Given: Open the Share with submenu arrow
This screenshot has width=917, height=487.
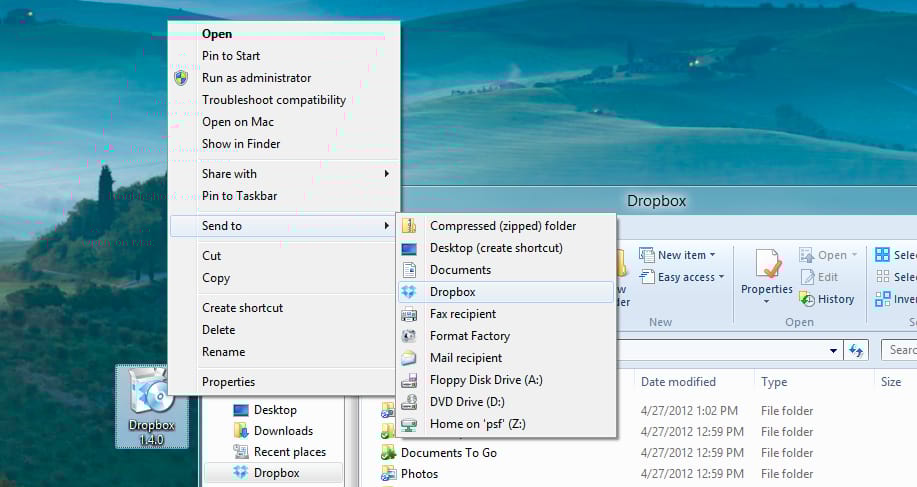Looking at the screenshot, I should (387, 174).
